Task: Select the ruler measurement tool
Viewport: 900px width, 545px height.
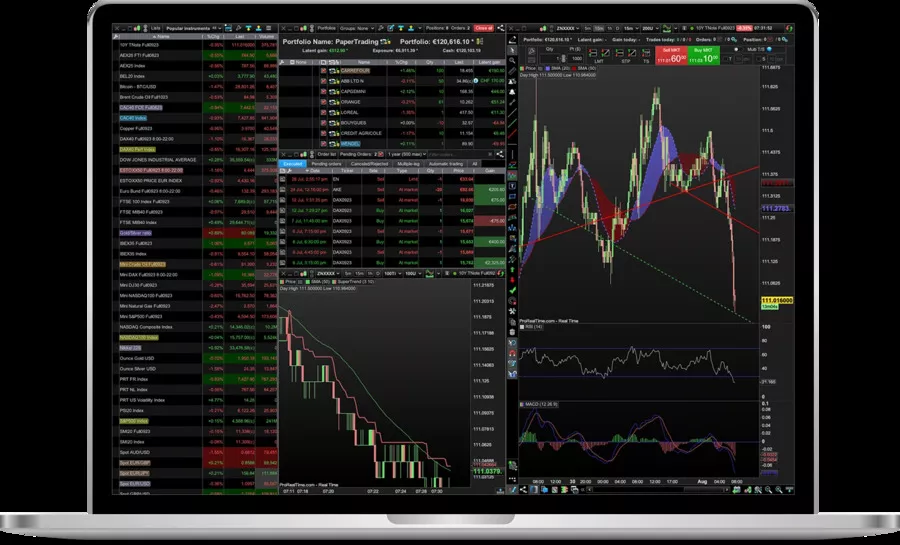Action: tap(513, 71)
